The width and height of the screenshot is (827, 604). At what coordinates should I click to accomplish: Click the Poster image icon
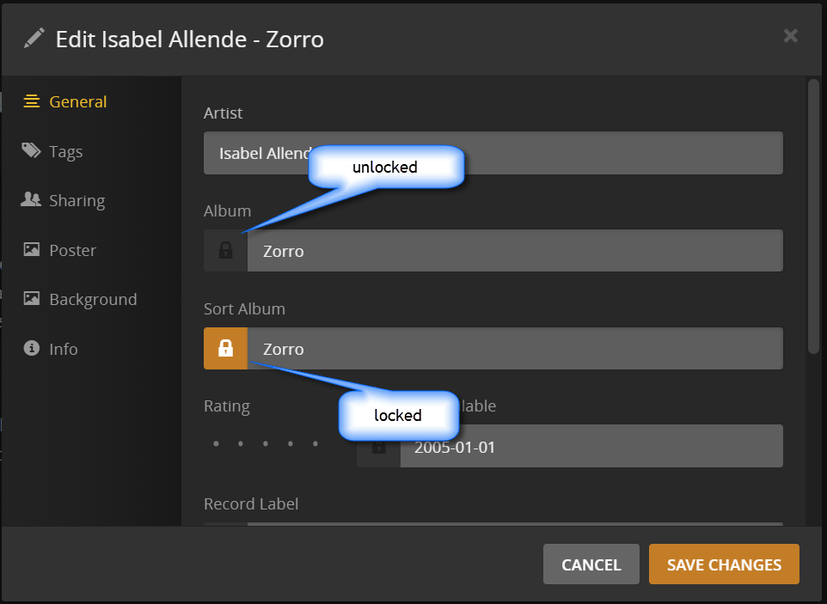[31, 250]
